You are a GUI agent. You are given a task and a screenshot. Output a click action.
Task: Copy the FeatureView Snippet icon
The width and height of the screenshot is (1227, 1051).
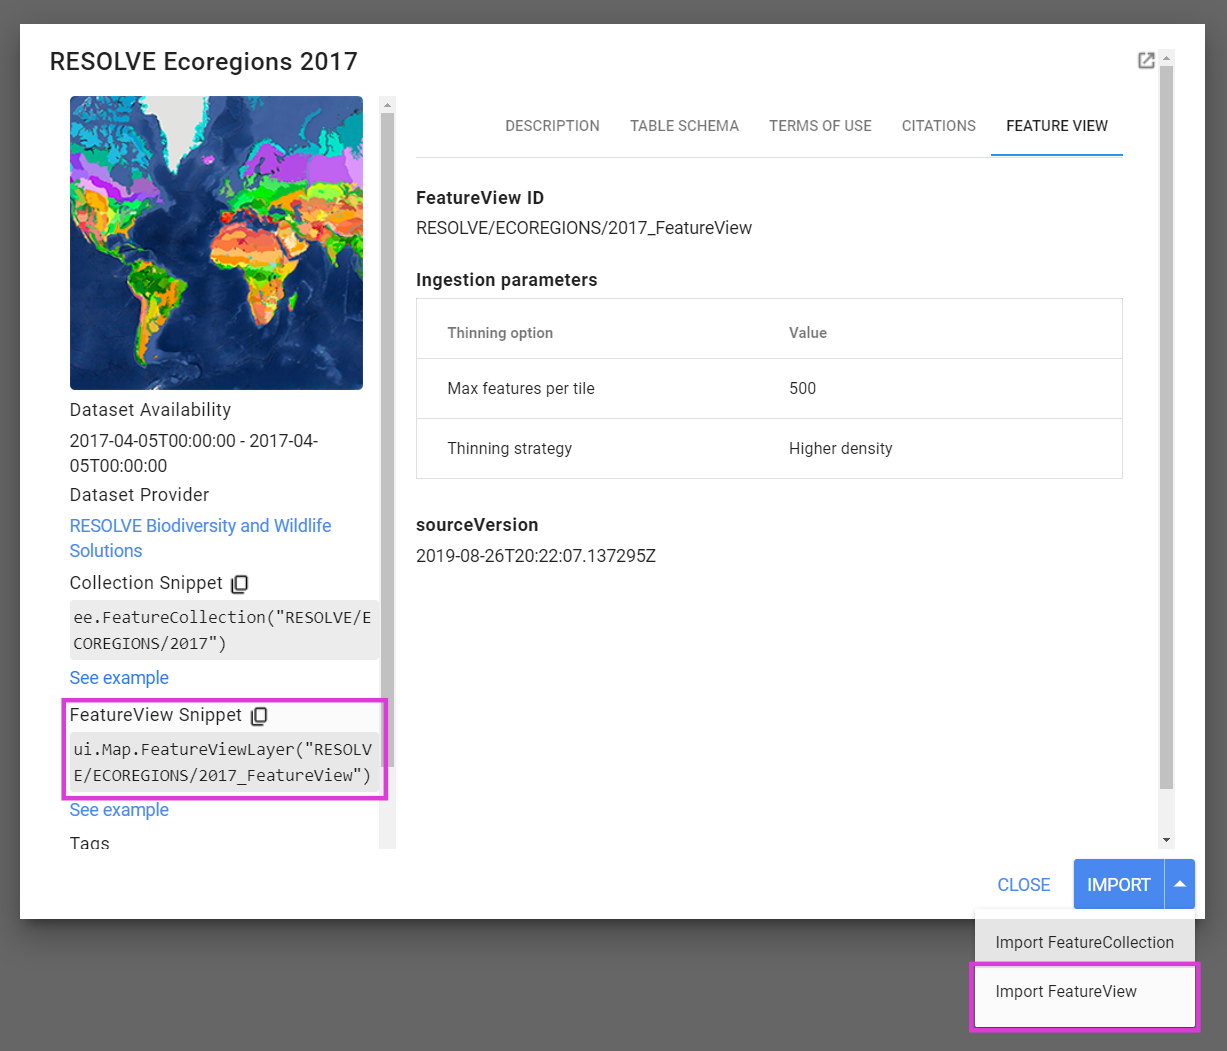(x=259, y=716)
